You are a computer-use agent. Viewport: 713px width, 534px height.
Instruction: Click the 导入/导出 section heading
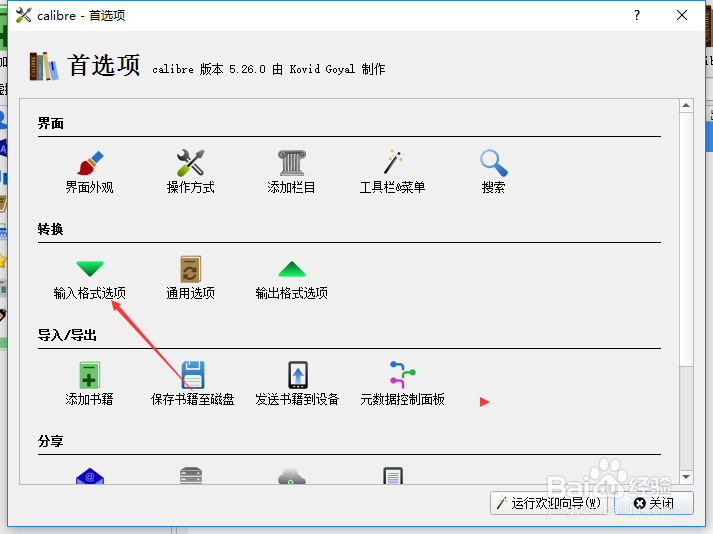67,335
